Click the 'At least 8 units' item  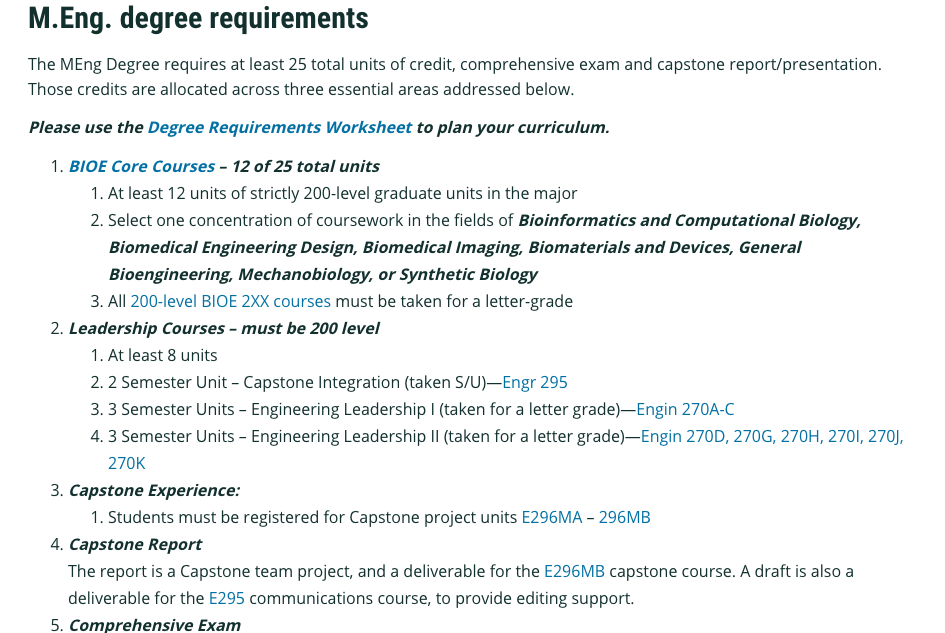point(162,355)
